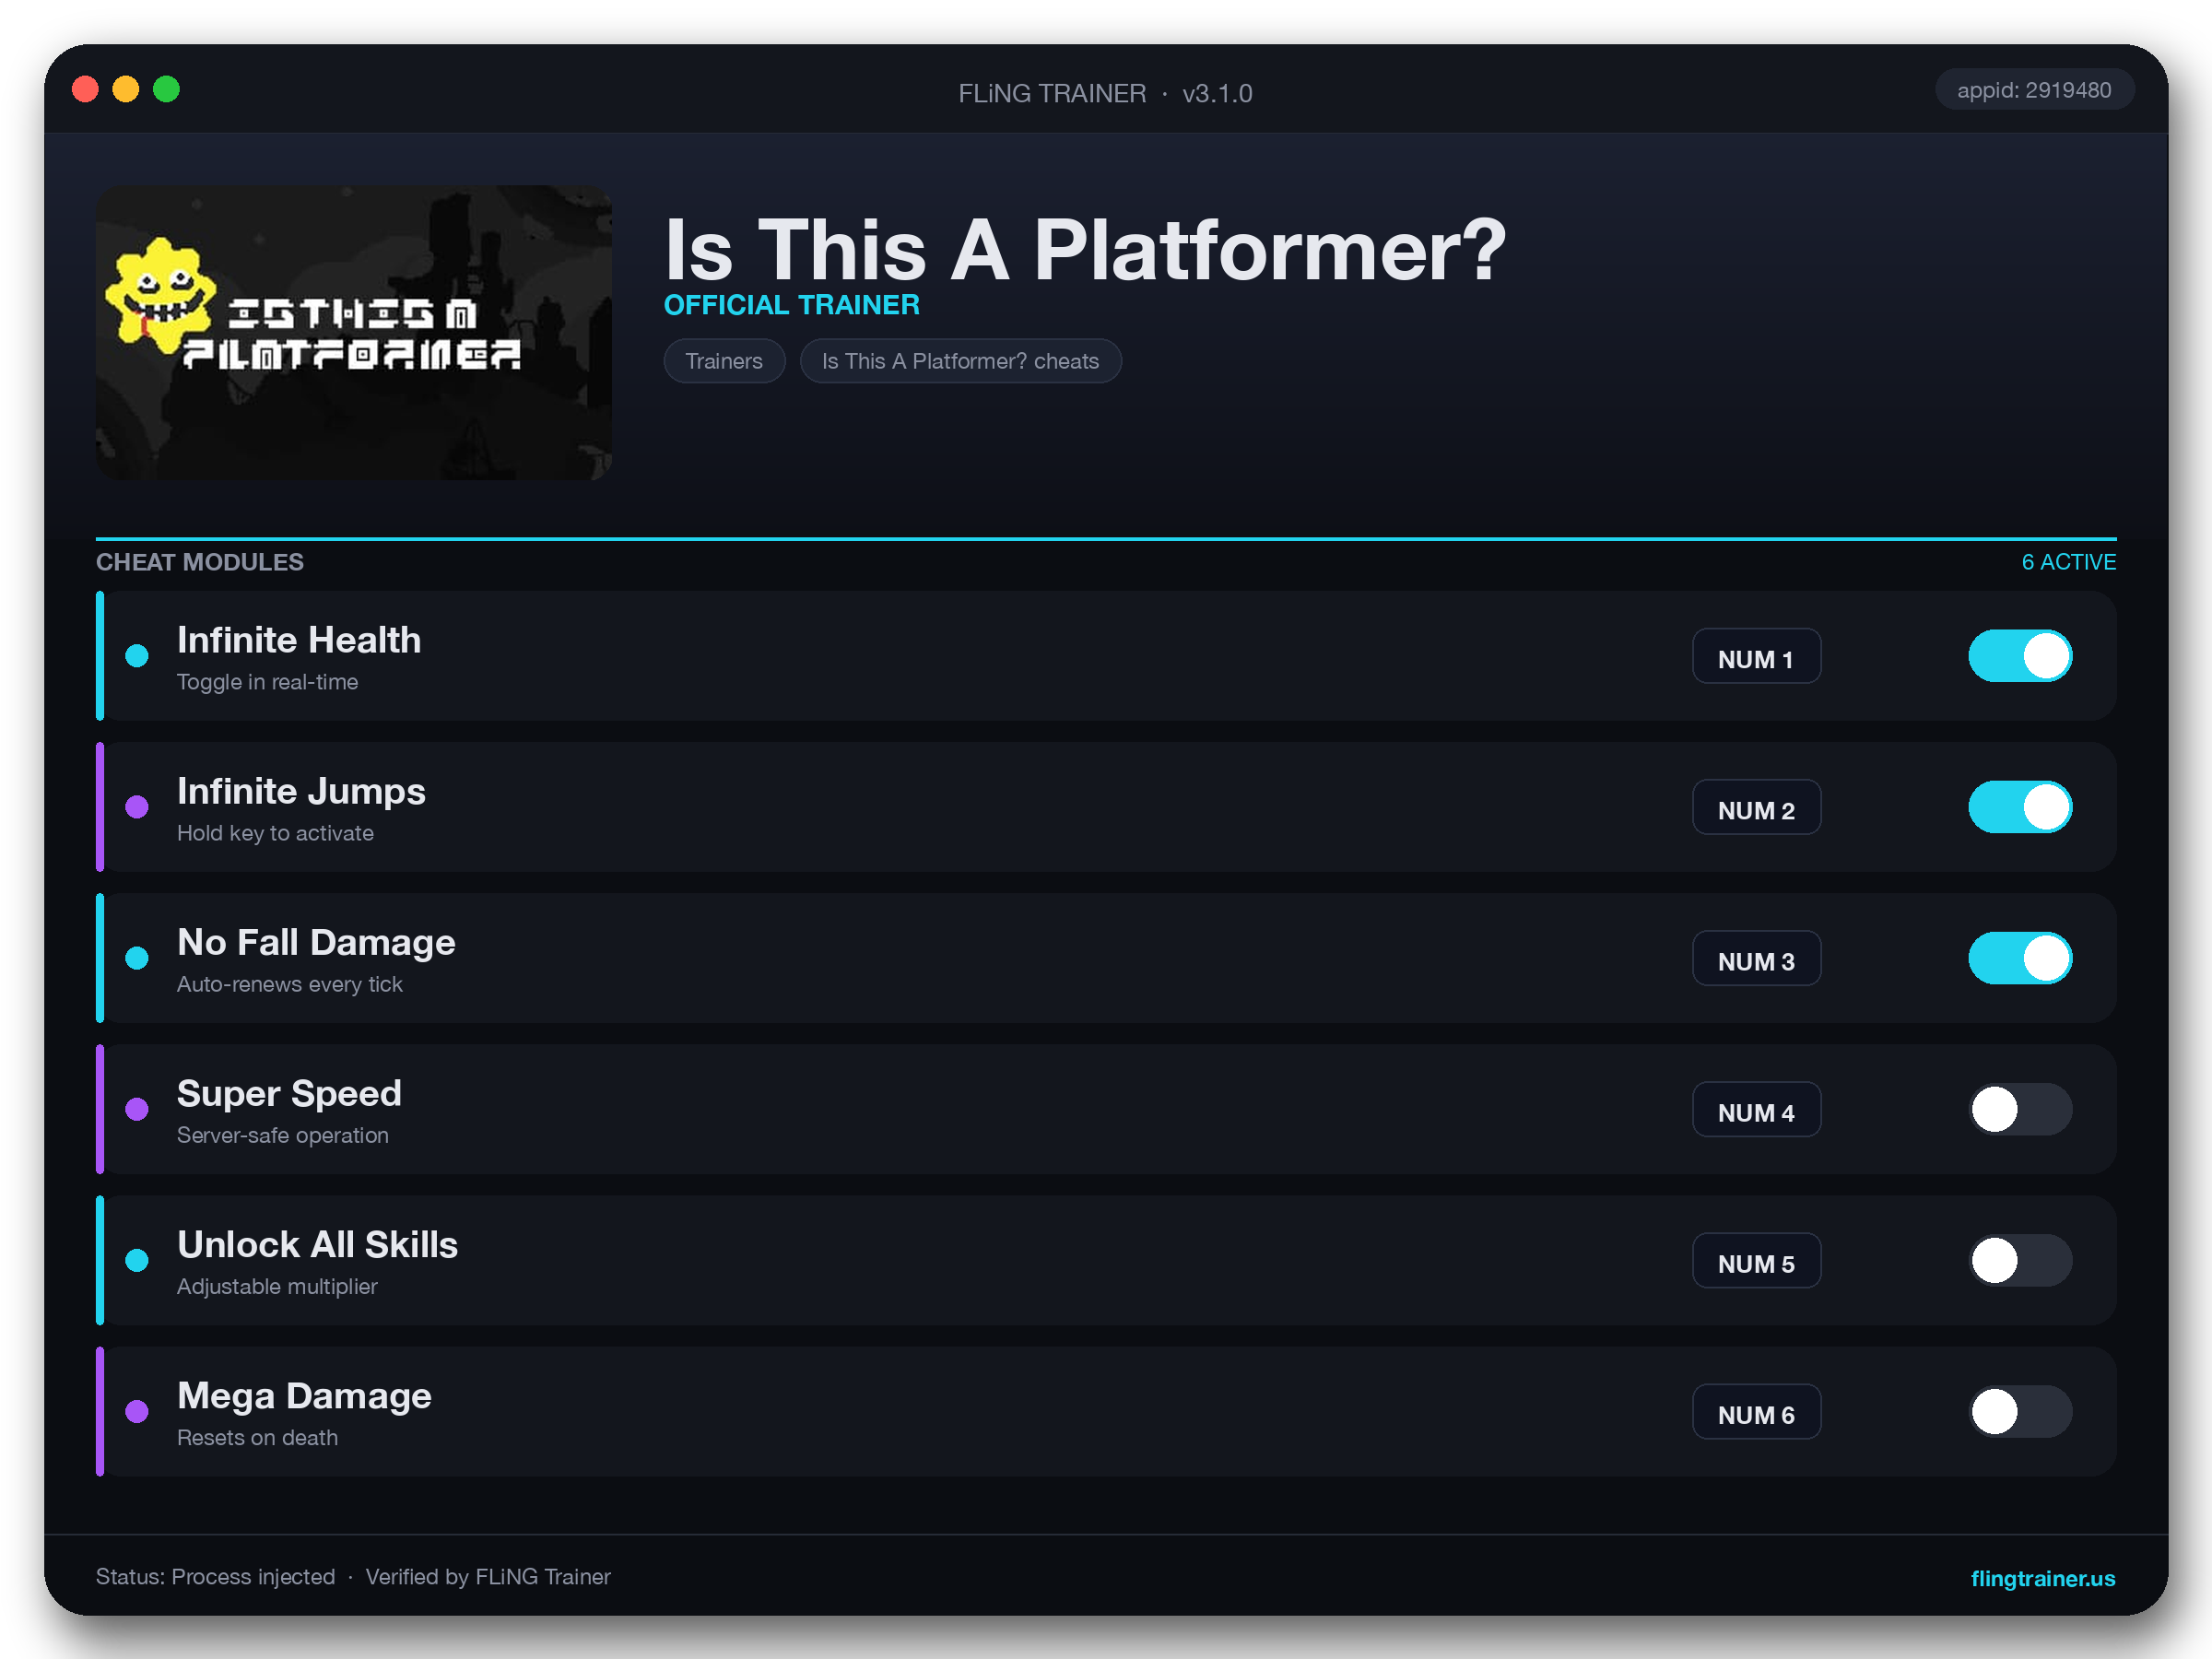This screenshot has width=2212, height=1659.
Task: Open Is This A Platformer? cheats tag
Action: 960,361
